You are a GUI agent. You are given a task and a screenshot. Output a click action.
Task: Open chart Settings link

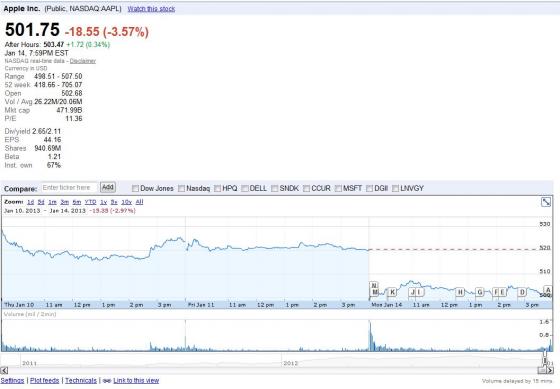[12, 380]
